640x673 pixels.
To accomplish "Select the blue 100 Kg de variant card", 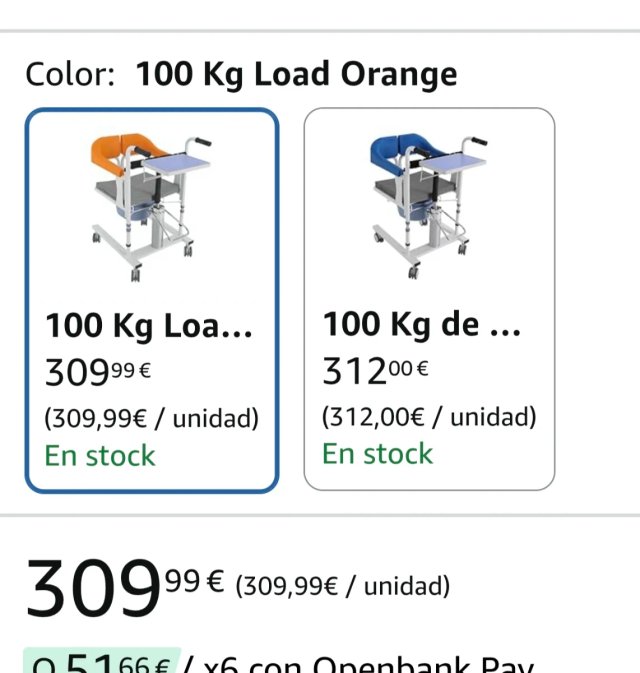I will 429,299.
